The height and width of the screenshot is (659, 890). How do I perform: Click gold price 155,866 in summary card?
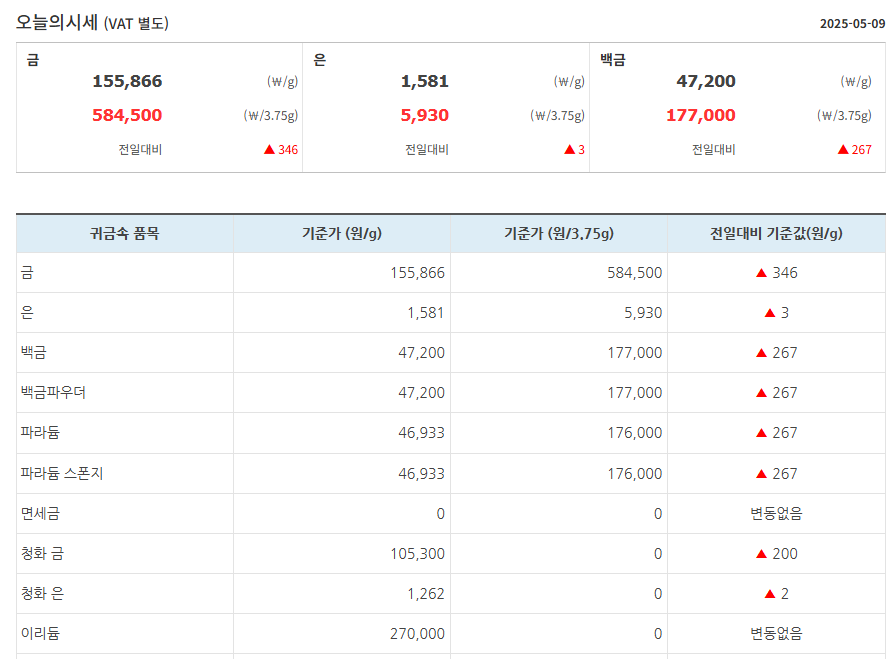[x=127, y=81]
